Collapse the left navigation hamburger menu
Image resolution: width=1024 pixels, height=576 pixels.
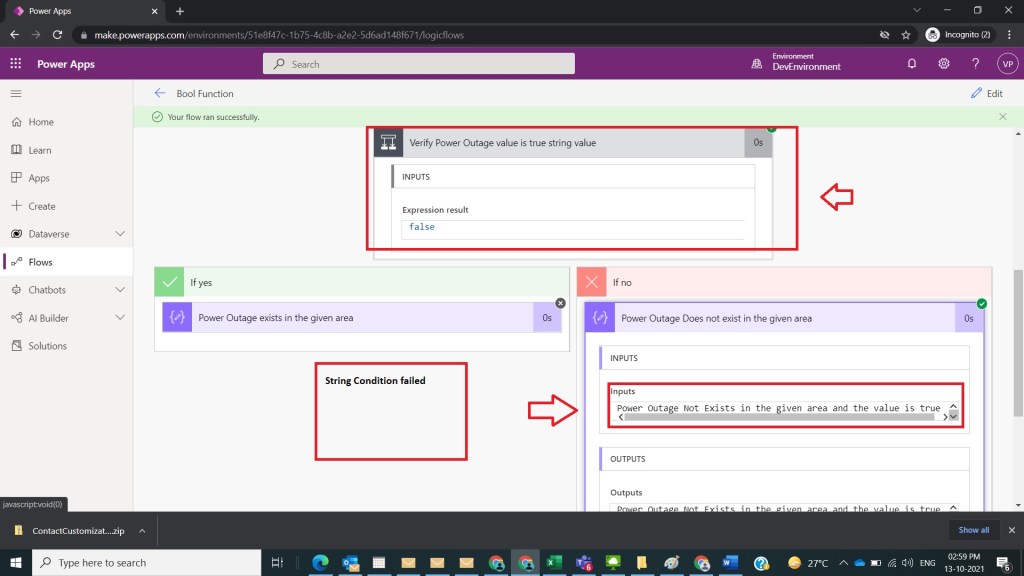(x=15, y=93)
